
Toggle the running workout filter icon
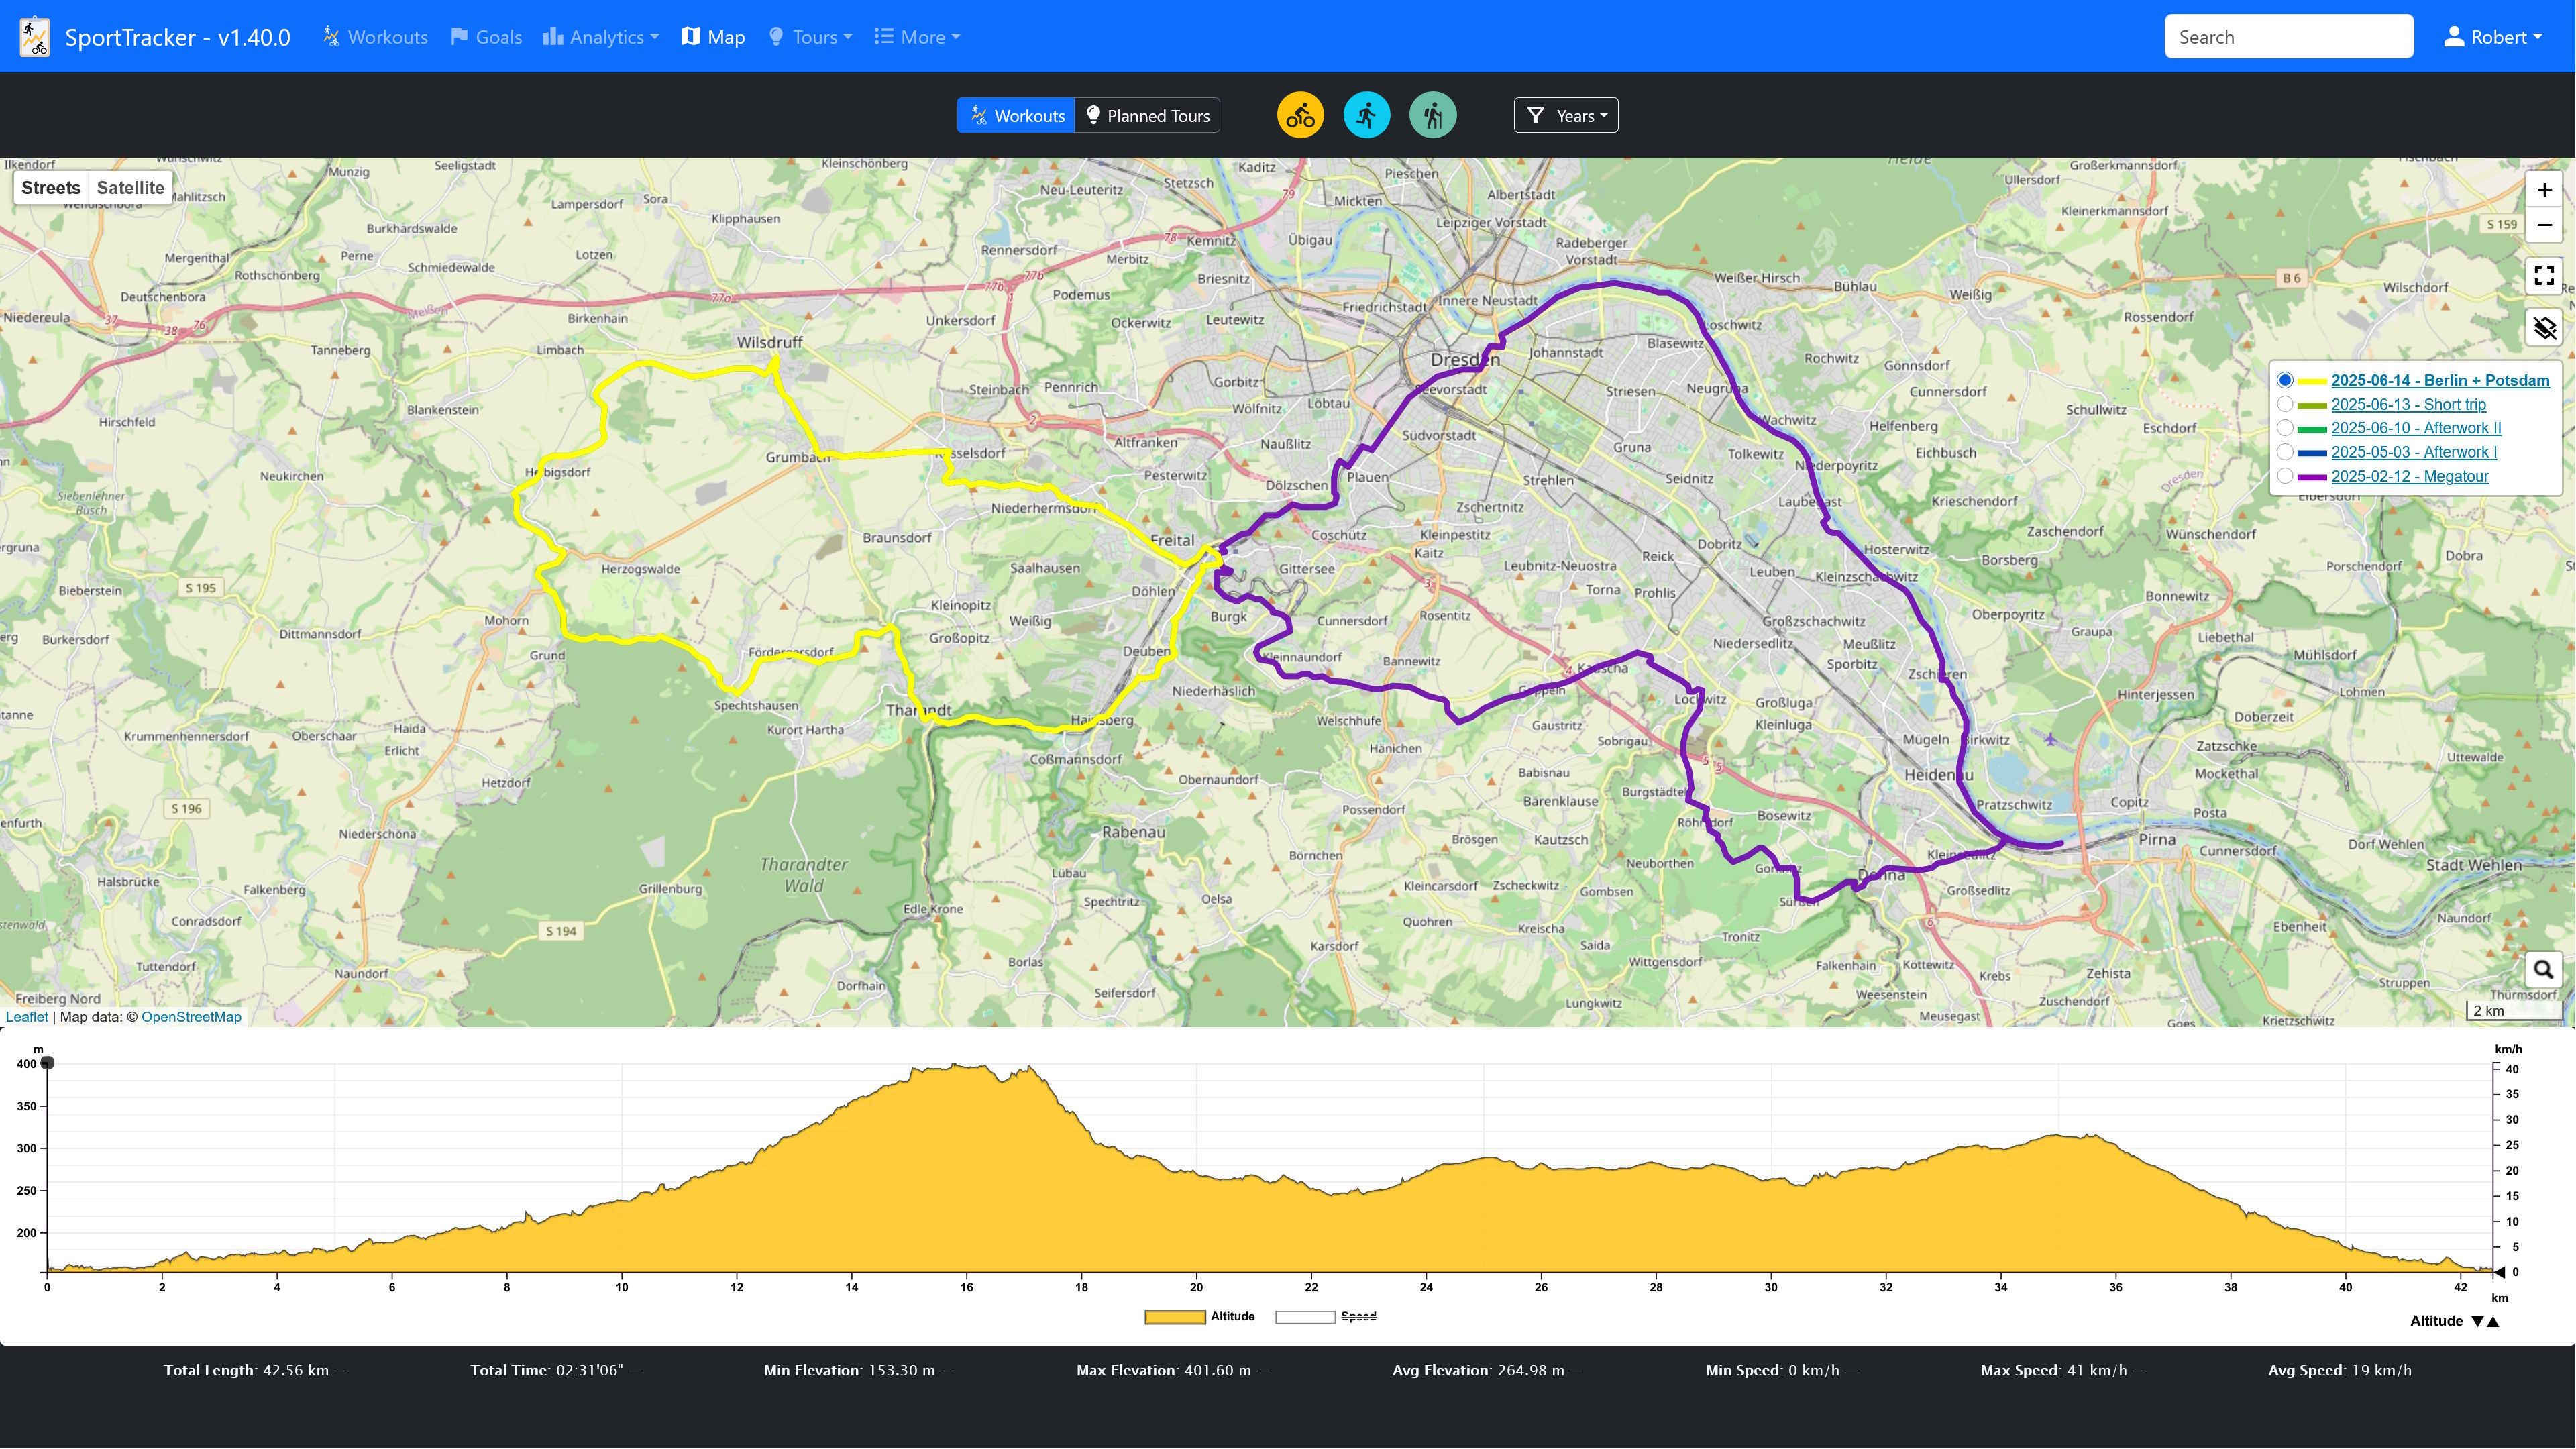[1366, 115]
